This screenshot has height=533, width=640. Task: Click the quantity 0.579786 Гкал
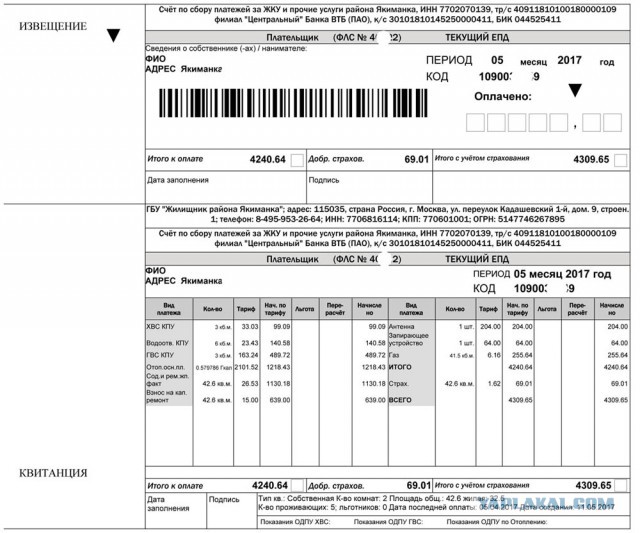click(214, 368)
